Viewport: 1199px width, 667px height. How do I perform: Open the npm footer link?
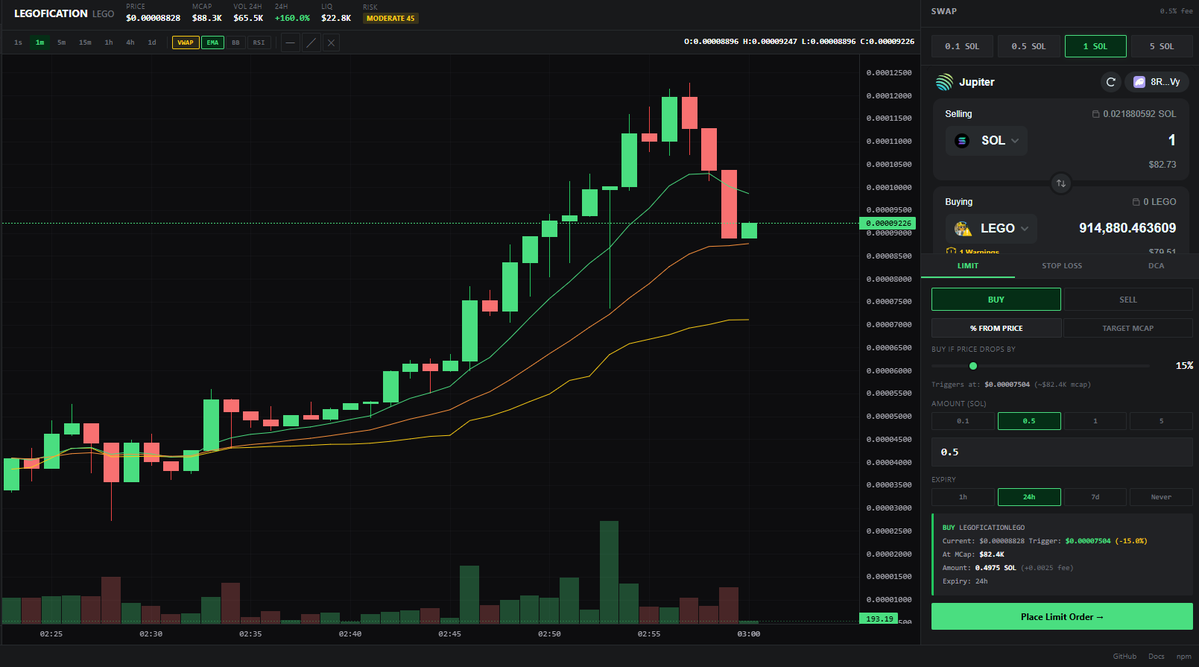[x=1184, y=656]
